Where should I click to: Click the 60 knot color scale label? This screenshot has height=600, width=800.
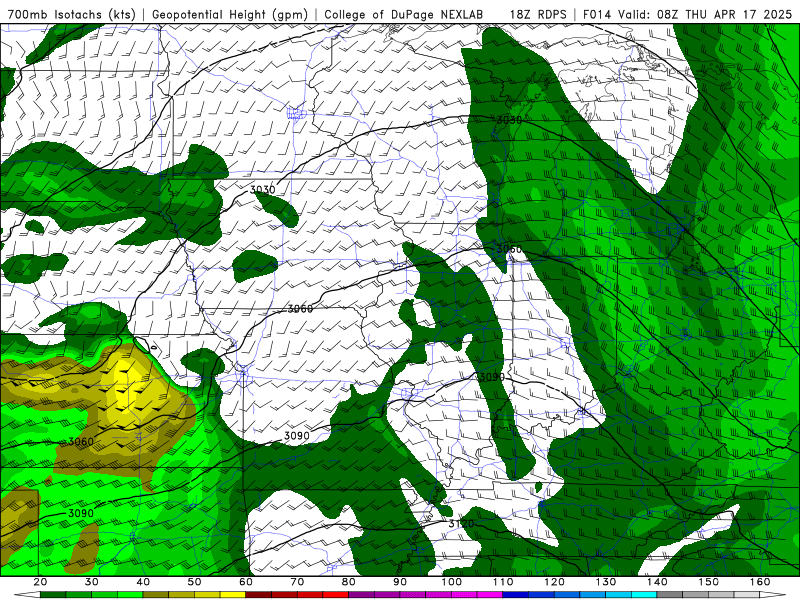pyautogui.click(x=246, y=582)
